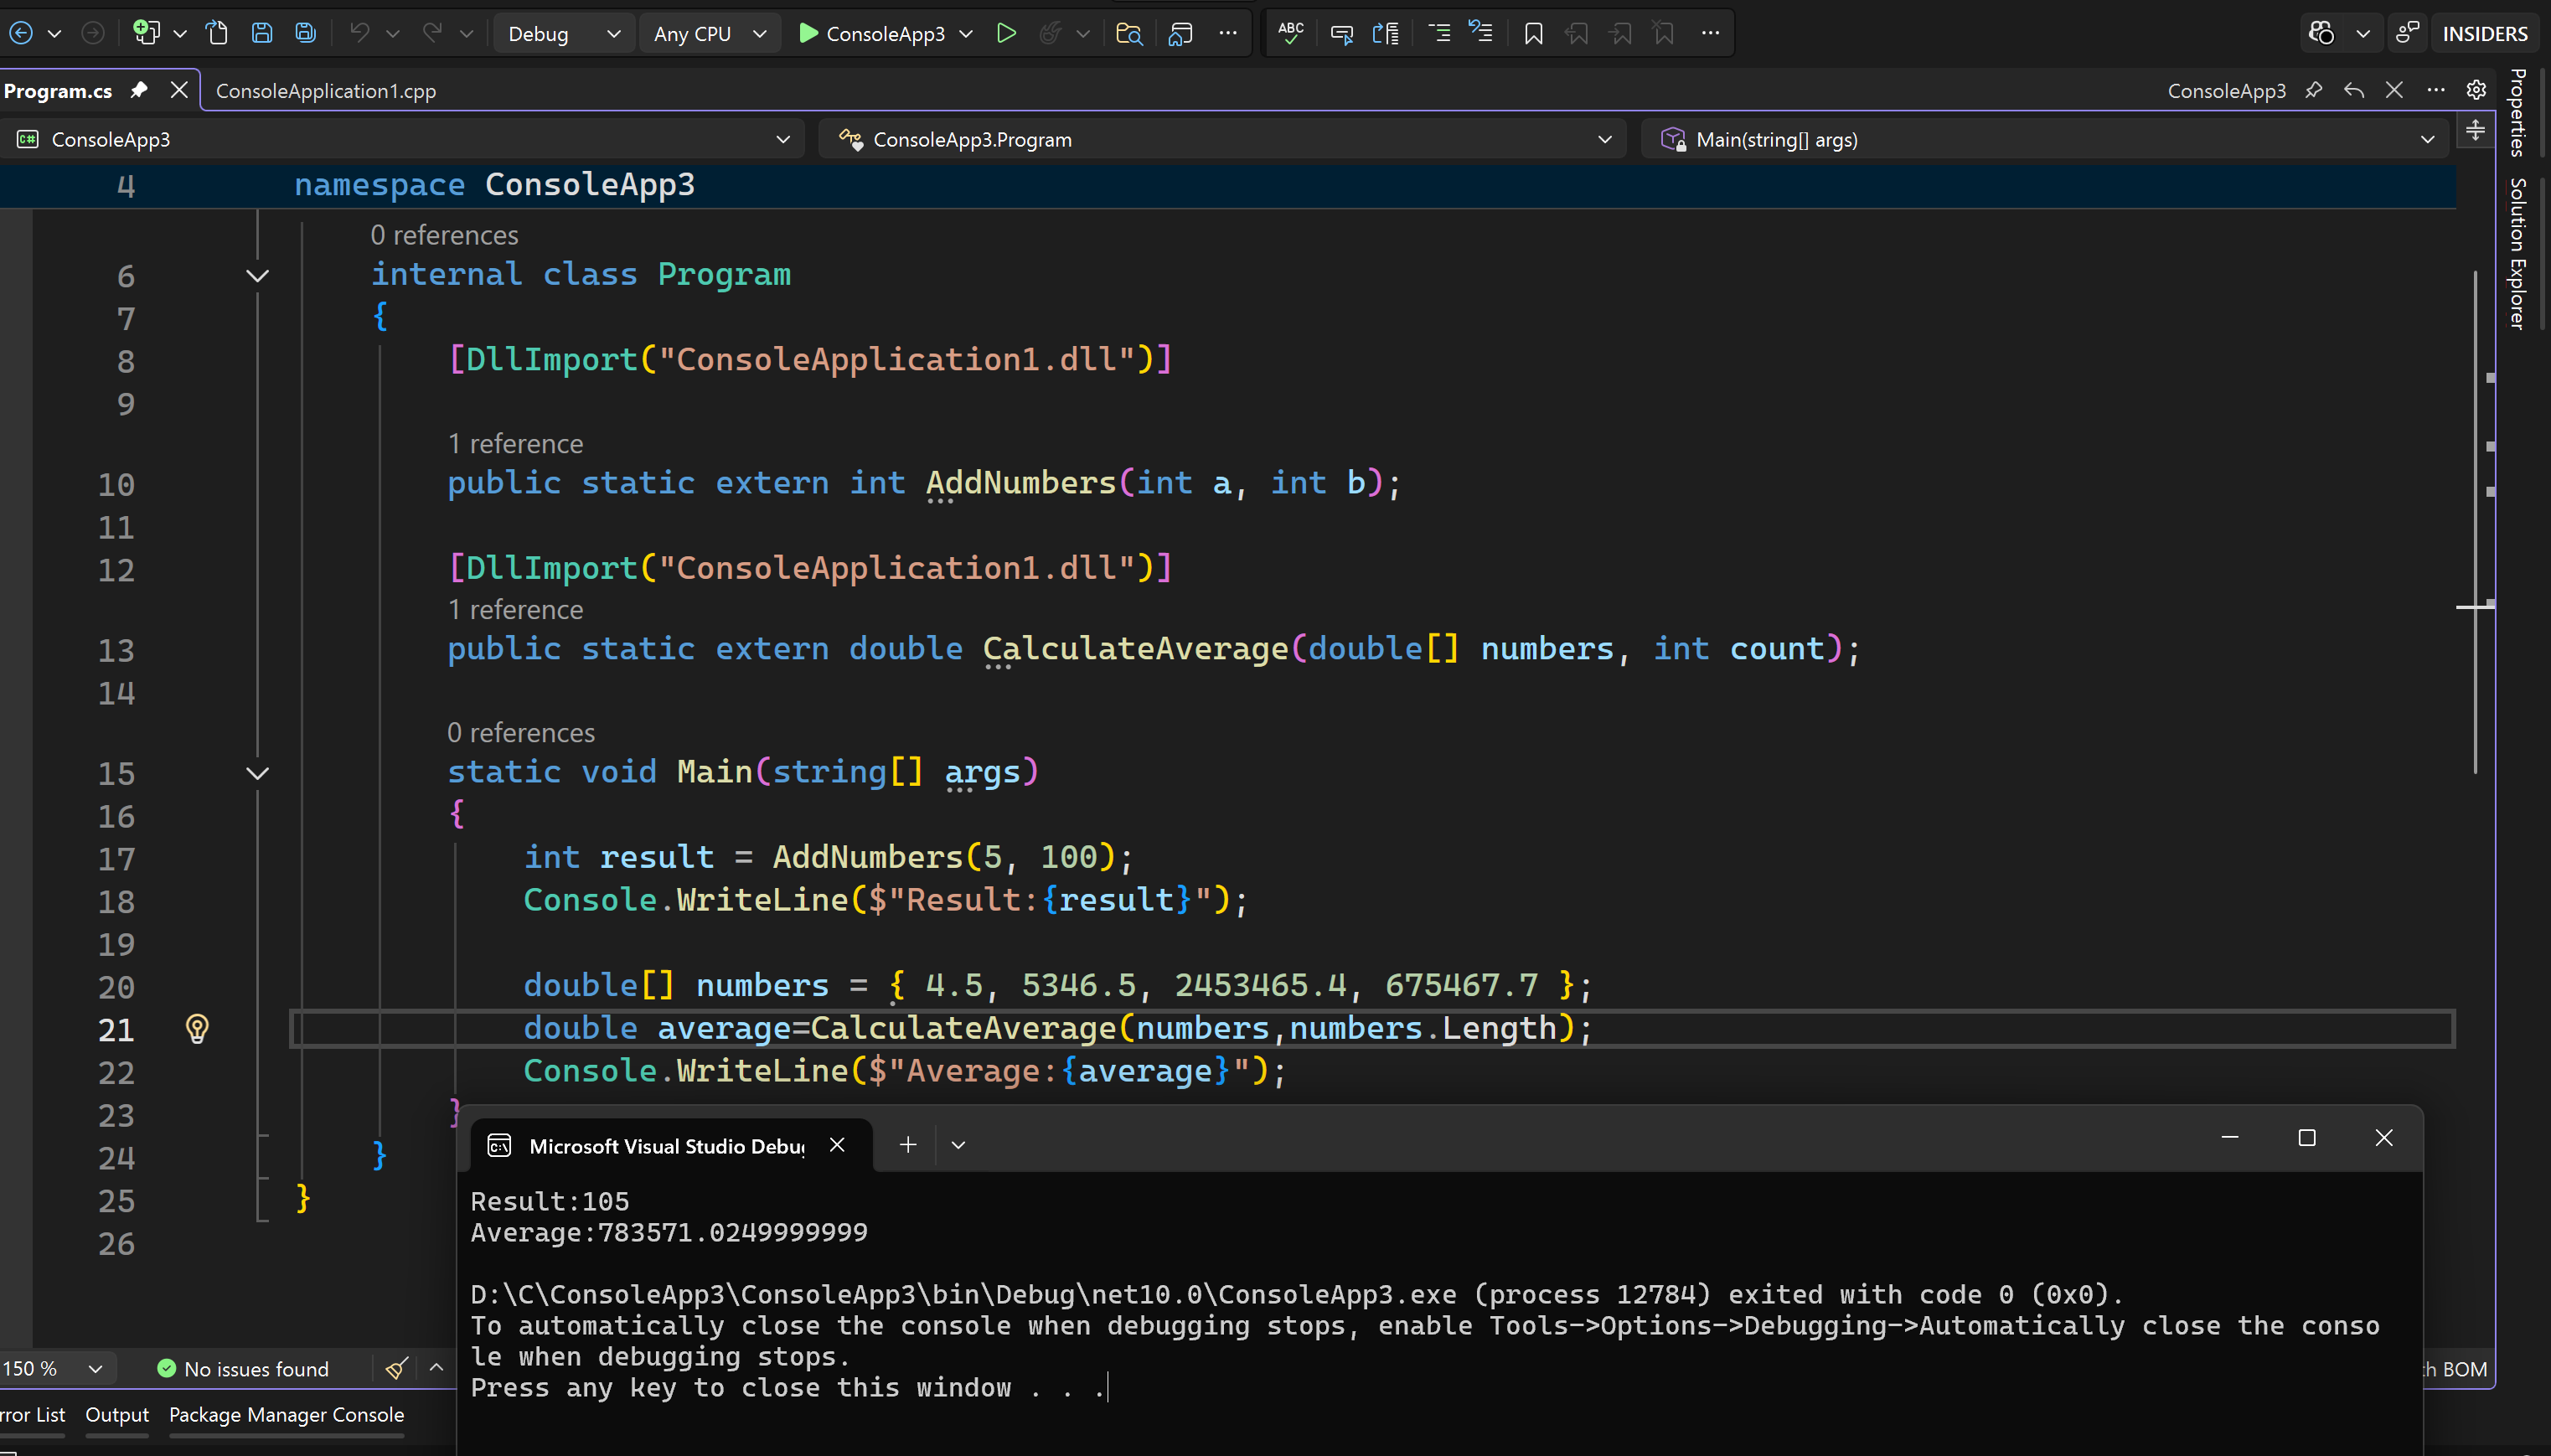2551x1456 pixels.
Task: Switch to ConsoleApplication1.cpp tab
Action: pos(325,91)
